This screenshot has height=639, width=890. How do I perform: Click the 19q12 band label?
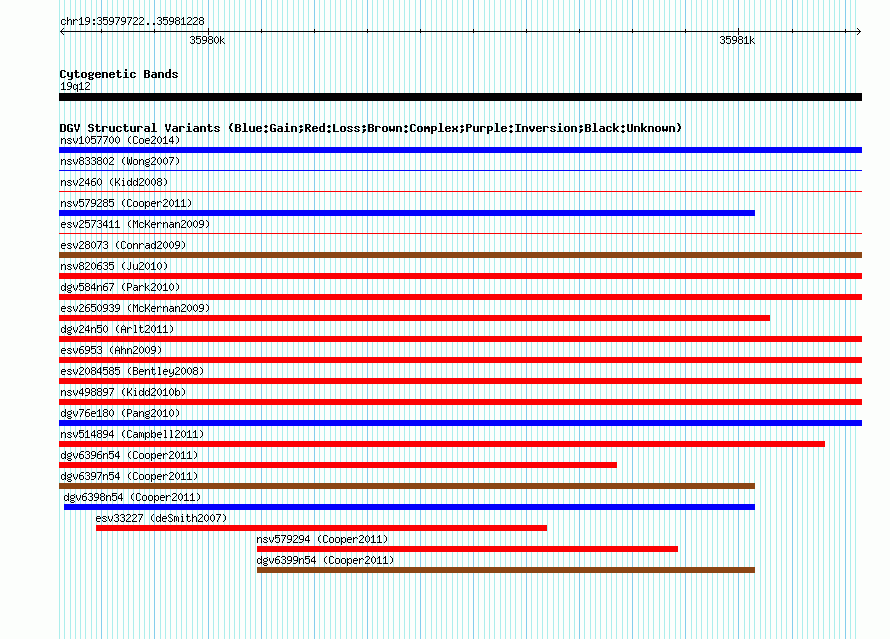(75, 86)
